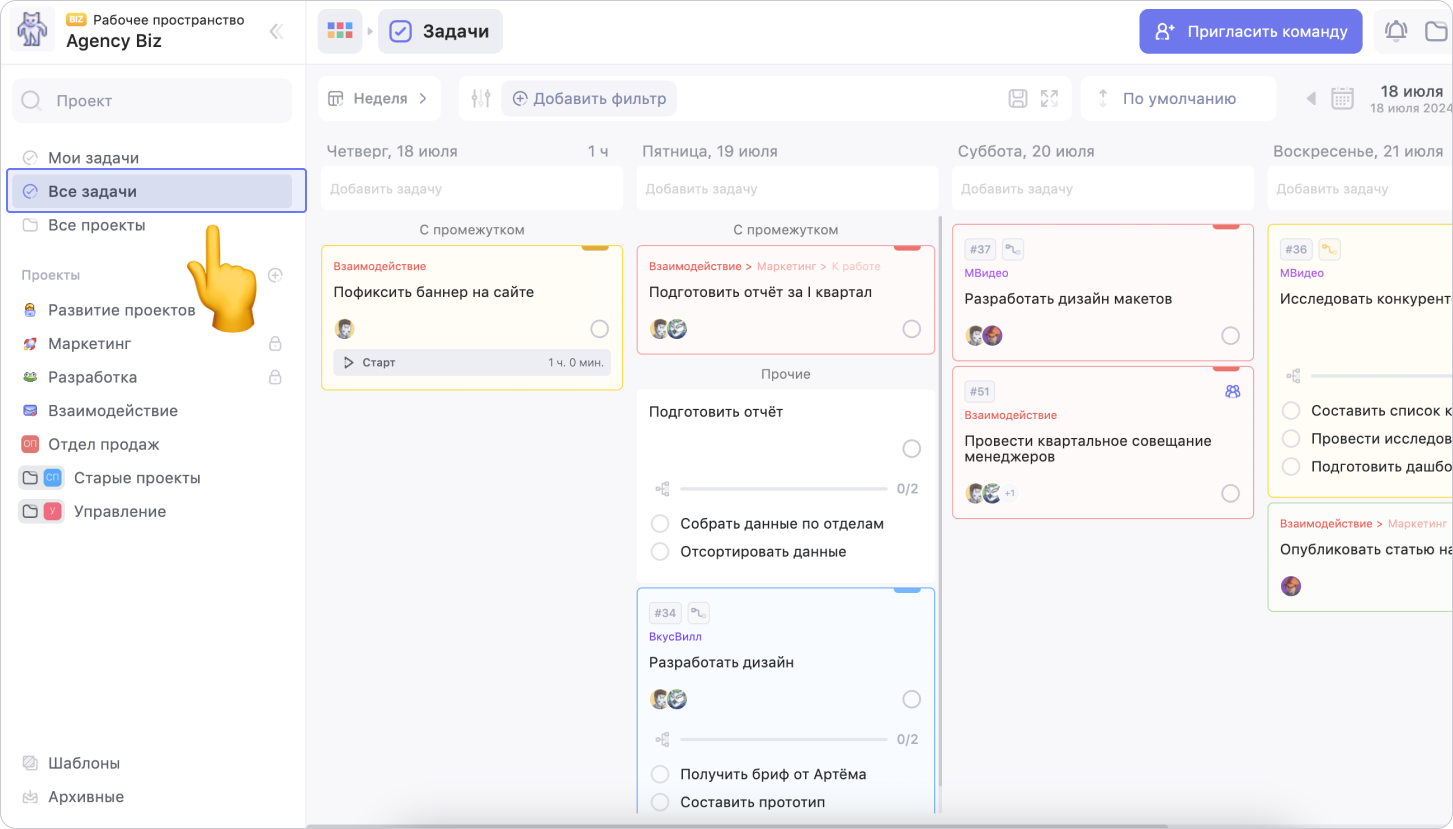The width and height of the screenshot is (1453, 829).
Task: Select 'Все проекты' in the sidebar
Action: coord(96,226)
